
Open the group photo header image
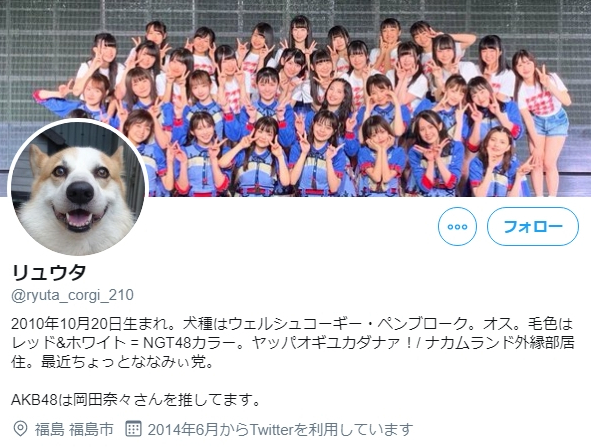click(296, 98)
